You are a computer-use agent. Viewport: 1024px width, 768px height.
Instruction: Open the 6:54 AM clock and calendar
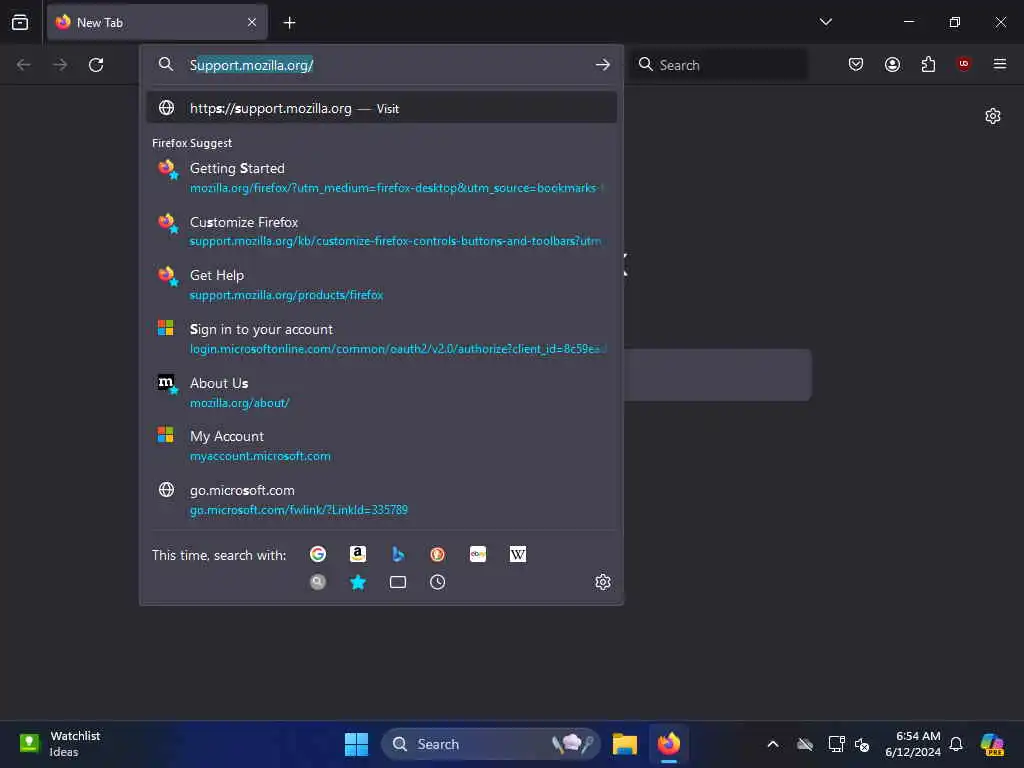(912, 744)
